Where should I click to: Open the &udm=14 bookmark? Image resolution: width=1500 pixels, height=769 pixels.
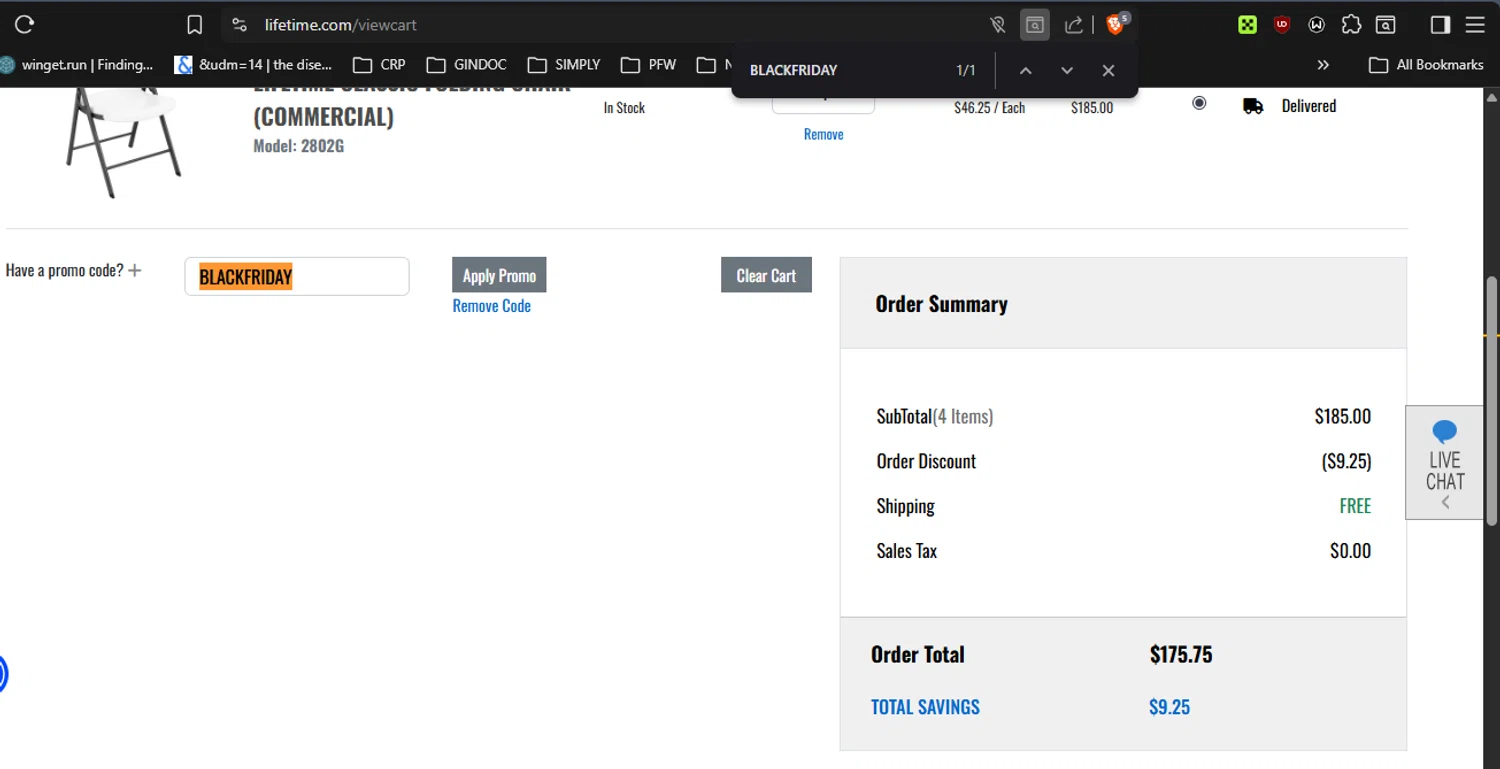253,64
